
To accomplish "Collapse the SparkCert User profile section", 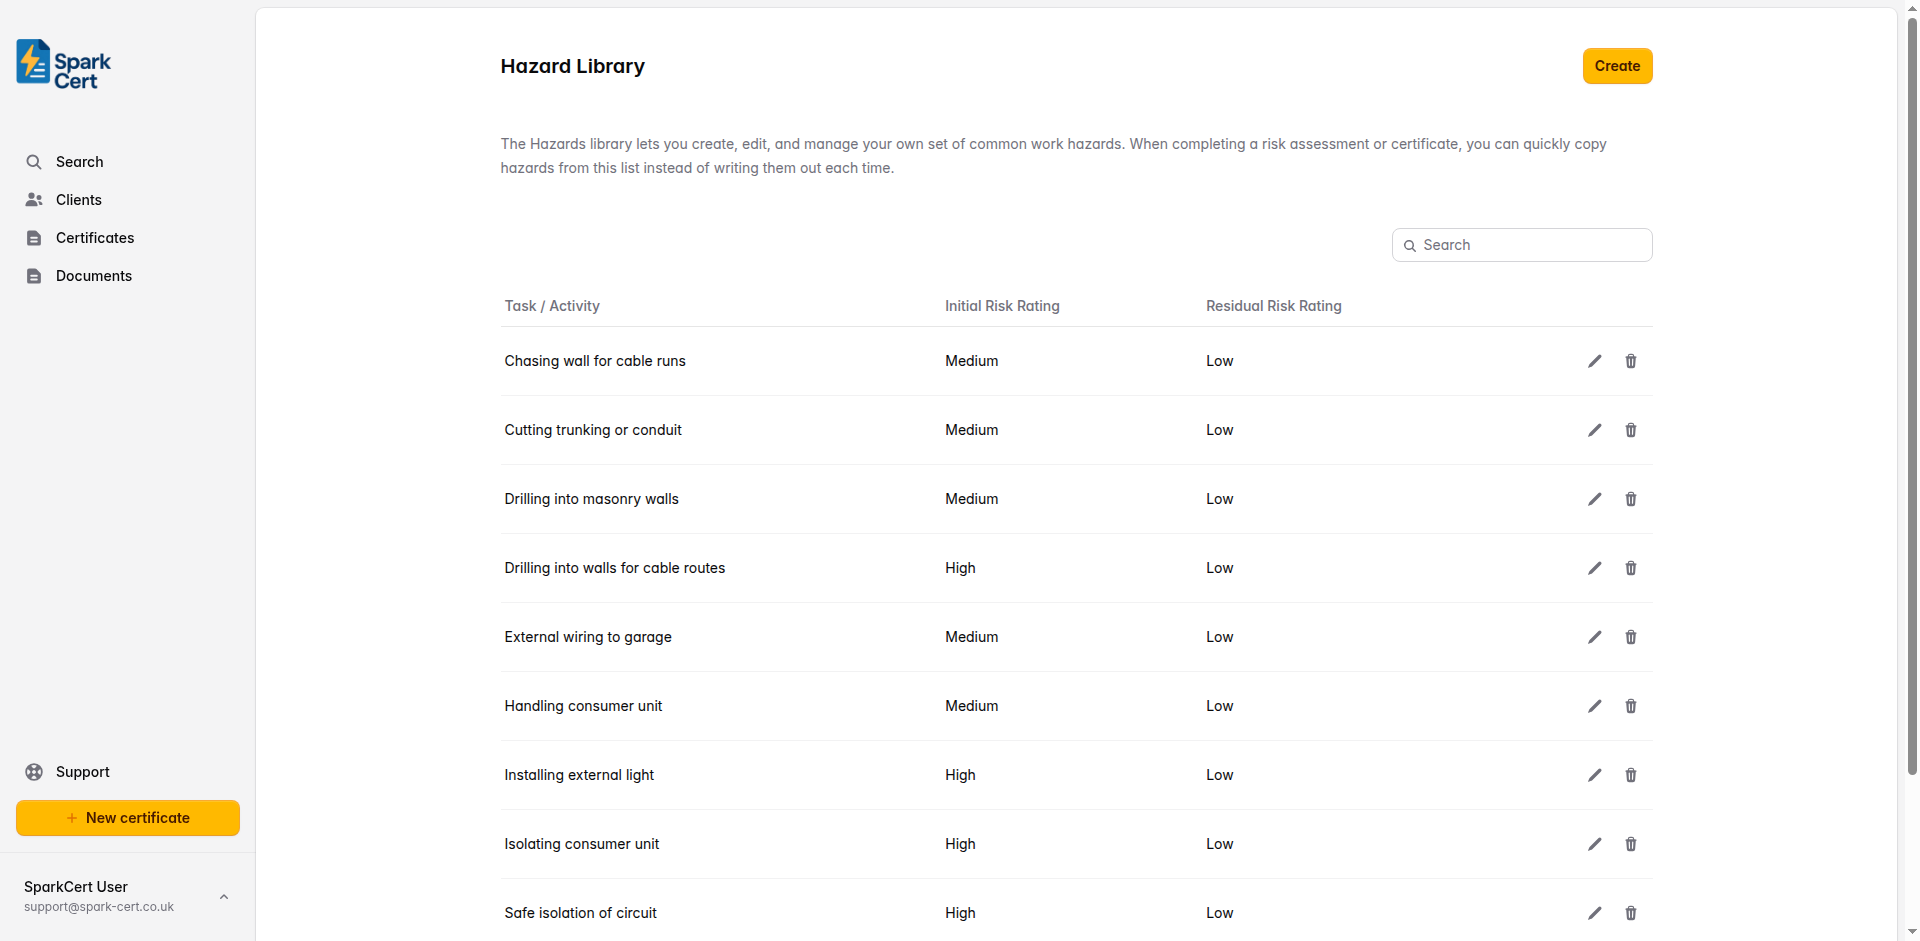I will (x=223, y=896).
